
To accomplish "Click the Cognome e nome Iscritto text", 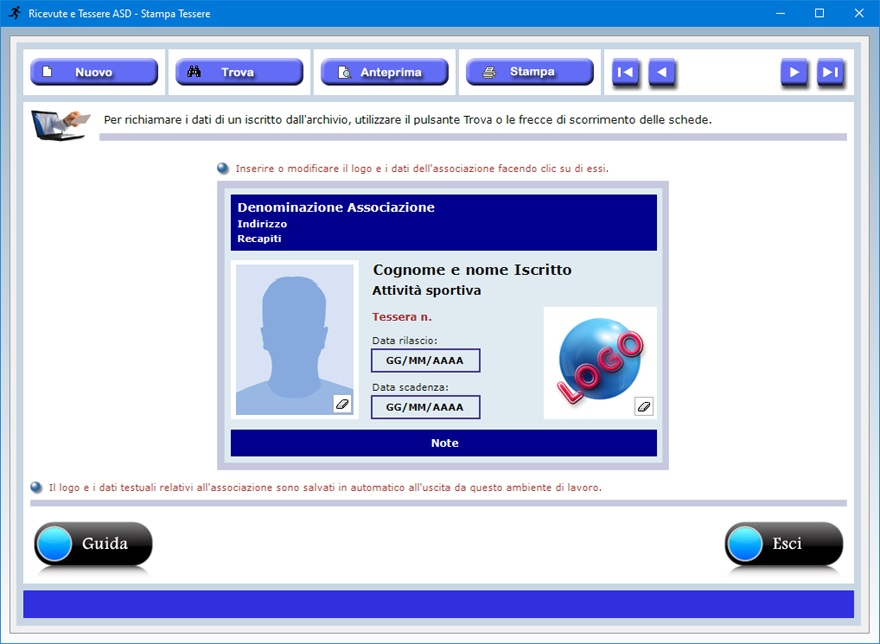I will click(472, 270).
